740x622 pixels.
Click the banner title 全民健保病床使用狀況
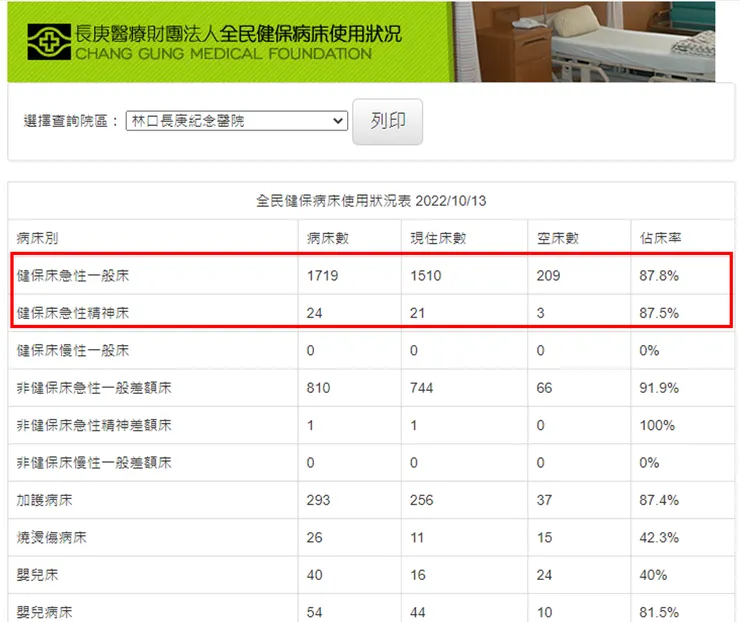[311, 33]
